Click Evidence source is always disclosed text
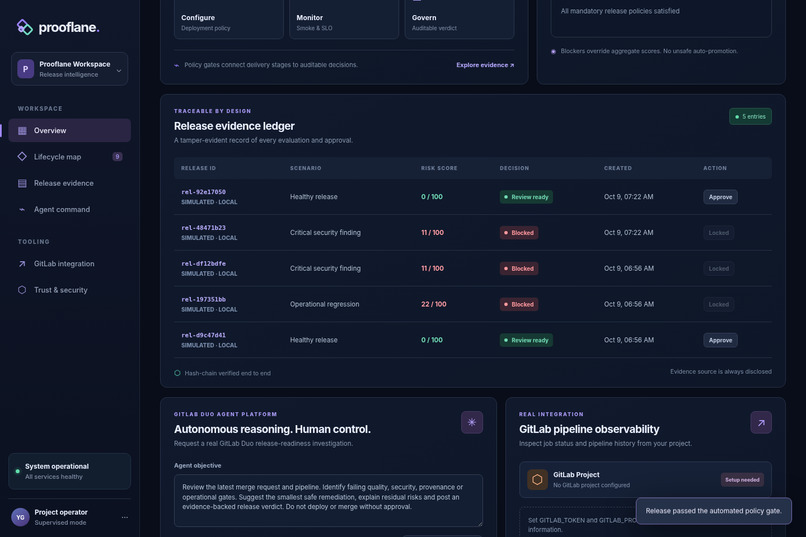 click(721, 372)
